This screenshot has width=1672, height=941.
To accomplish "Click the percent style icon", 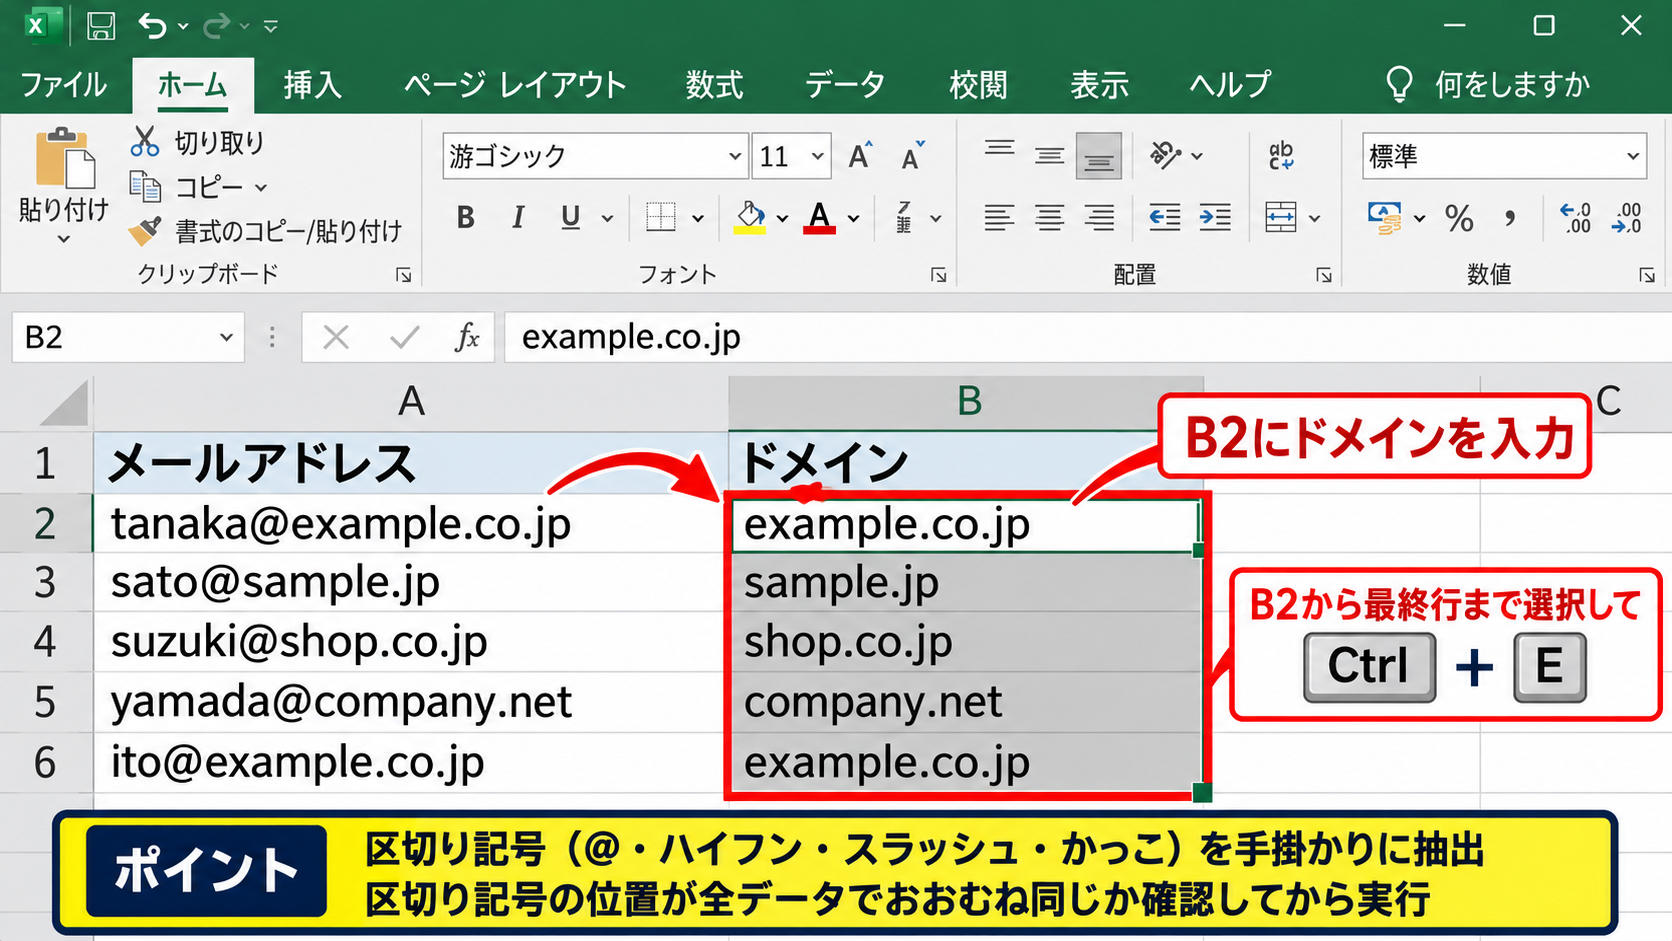I will click(1459, 217).
